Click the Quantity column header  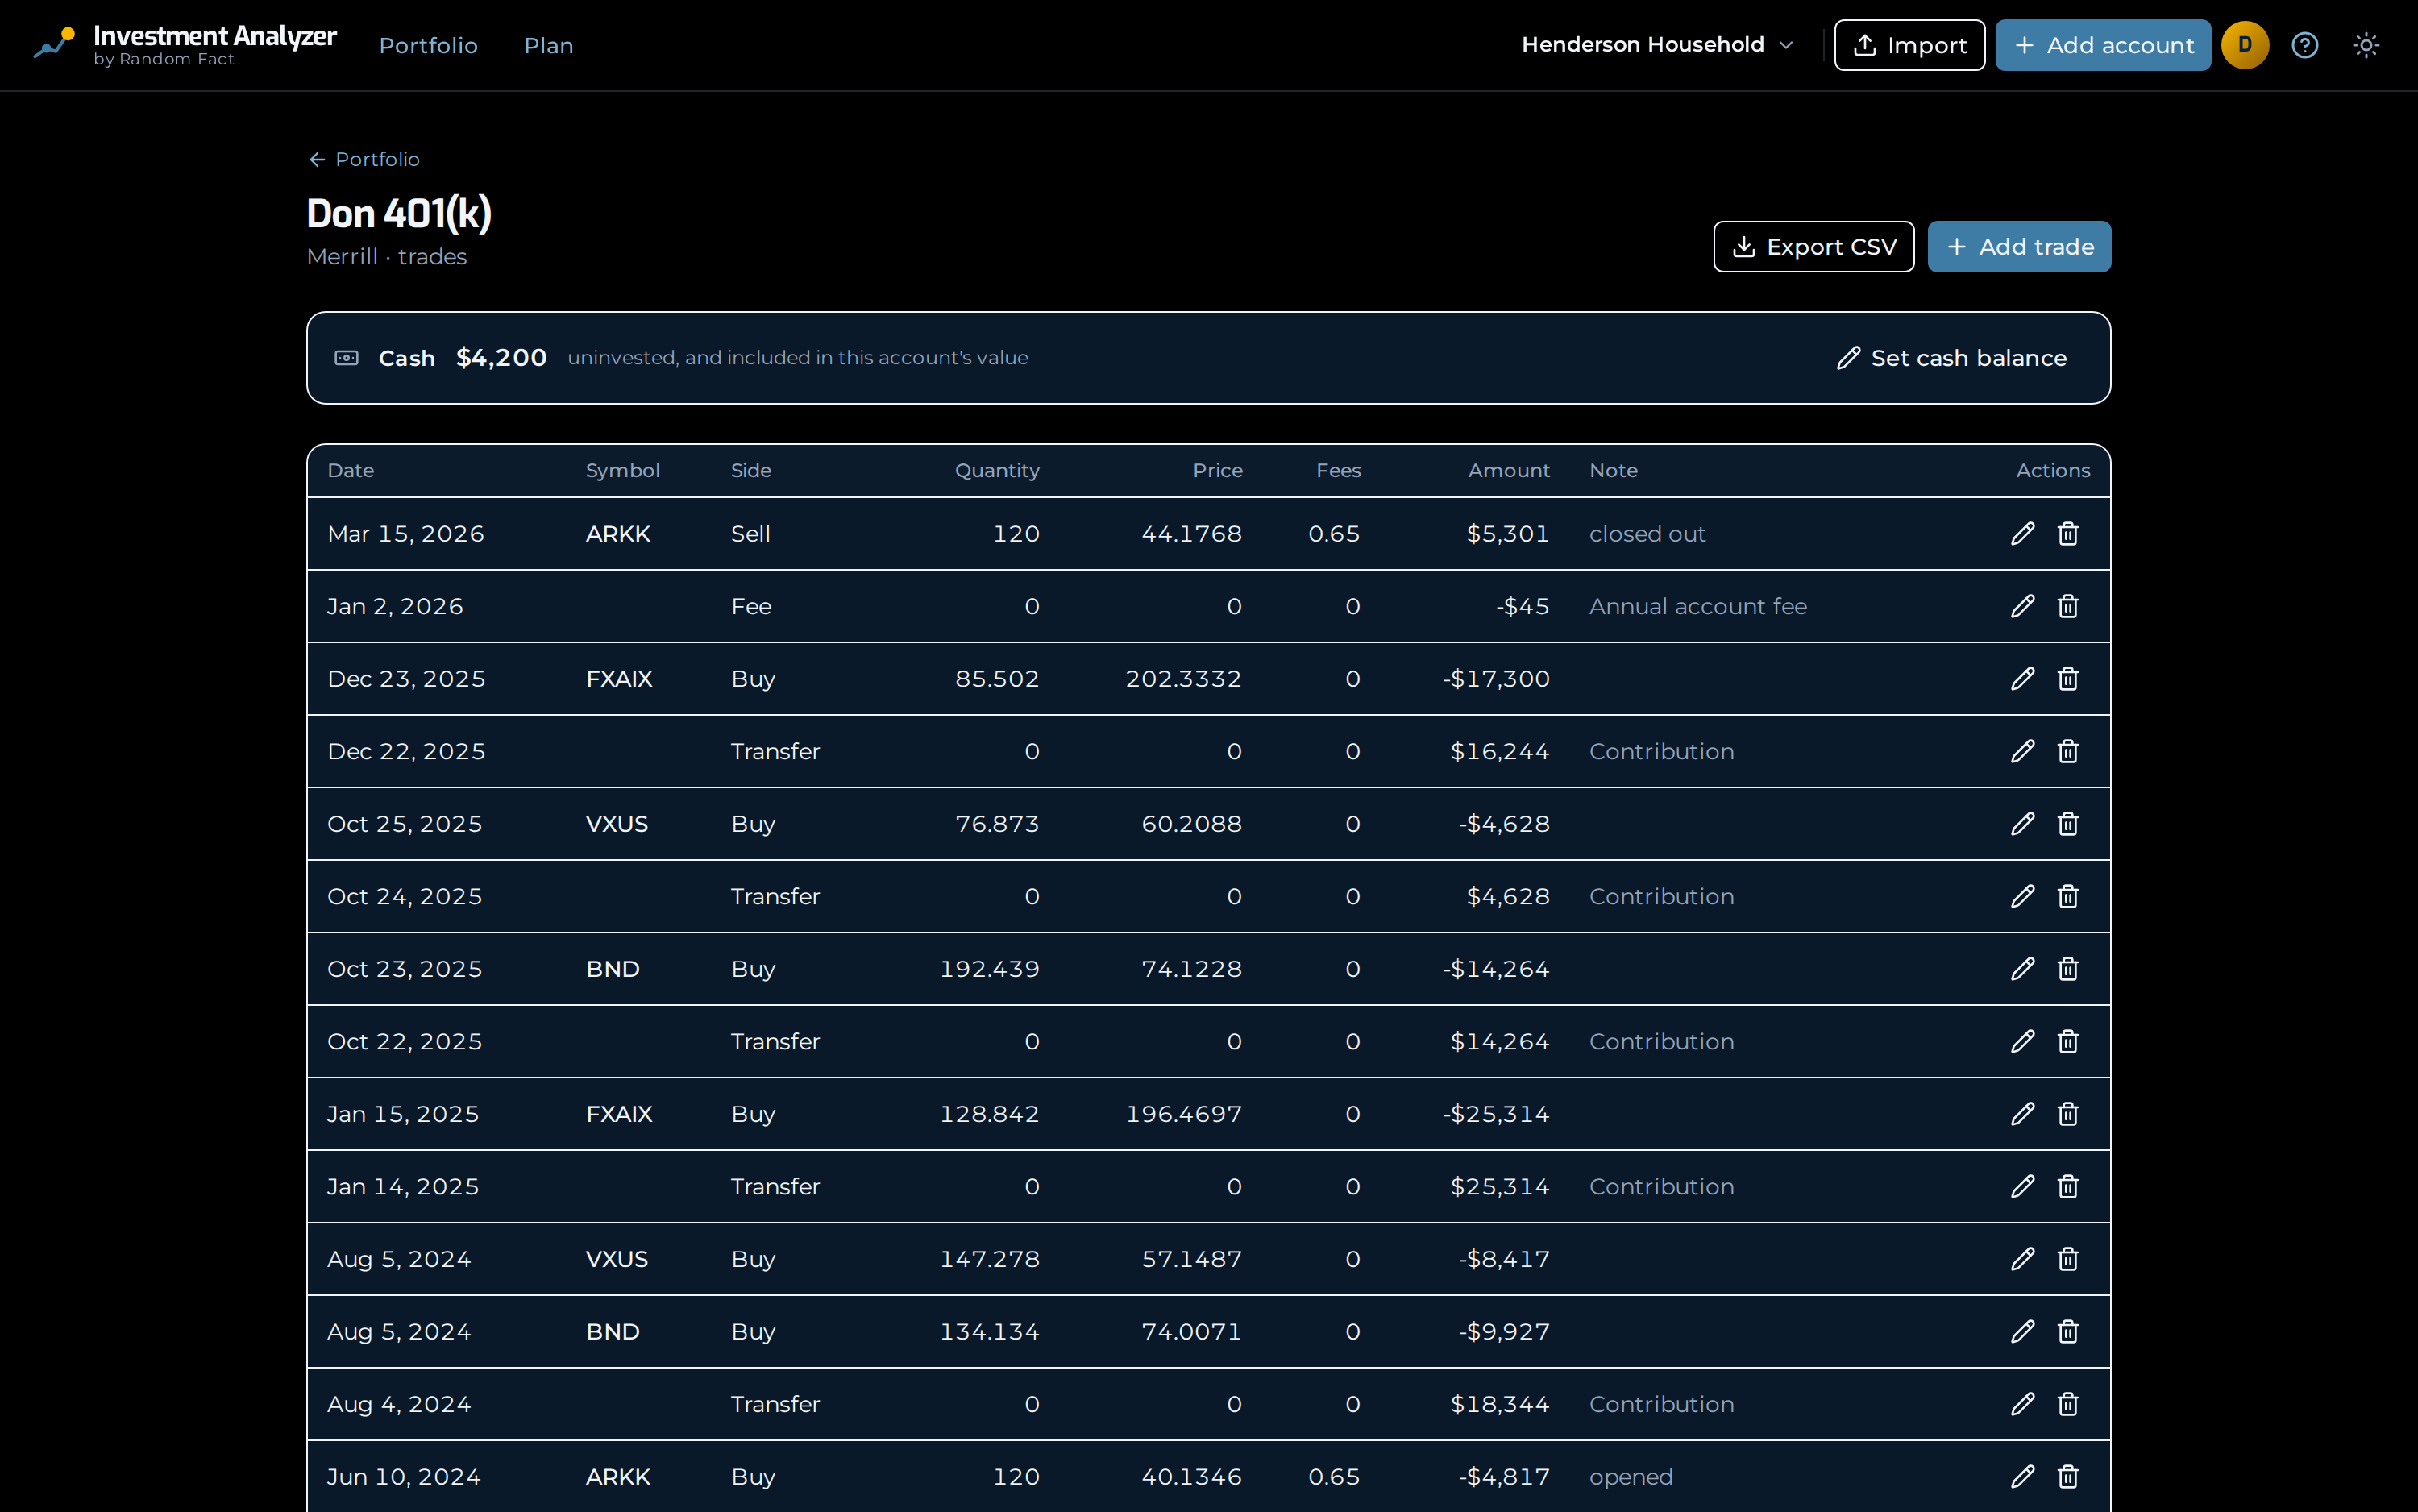pos(997,470)
